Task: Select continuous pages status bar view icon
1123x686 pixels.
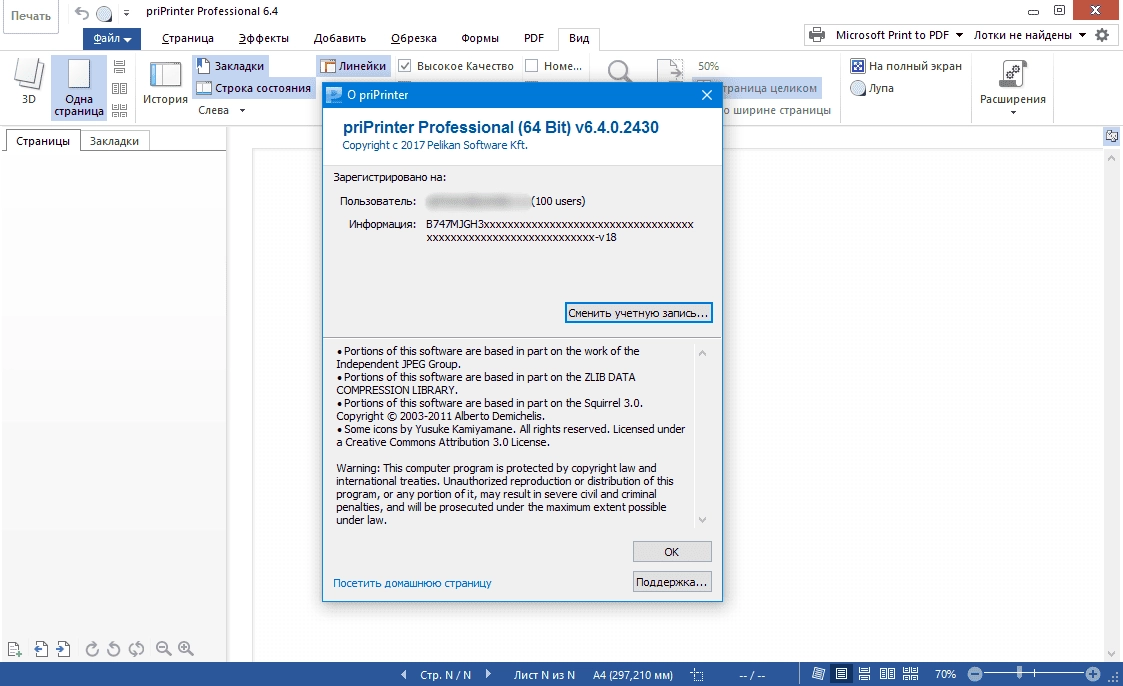Action: click(864, 674)
